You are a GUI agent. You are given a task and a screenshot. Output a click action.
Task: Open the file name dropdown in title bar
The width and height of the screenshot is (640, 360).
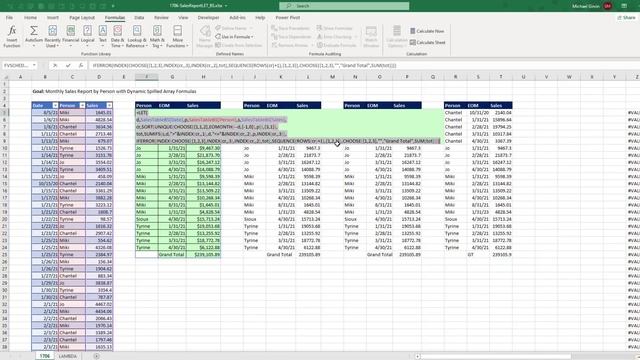(x=226, y=6)
